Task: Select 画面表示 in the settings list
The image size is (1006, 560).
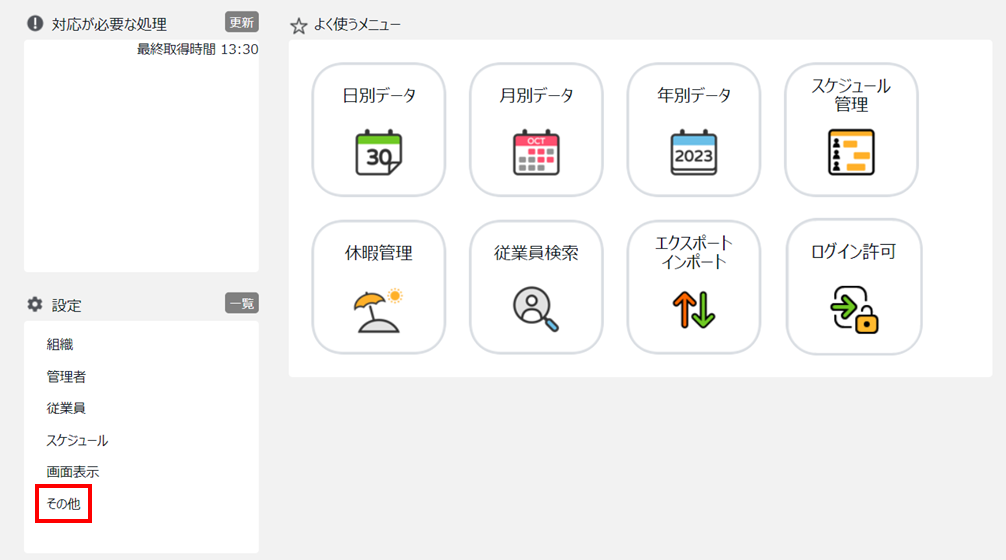Action: [x=72, y=471]
